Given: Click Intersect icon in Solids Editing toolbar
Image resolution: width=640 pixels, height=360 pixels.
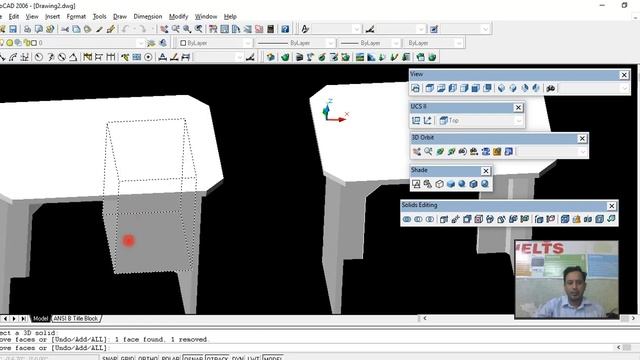Looking at the screenshot, I should pos(430,219).
